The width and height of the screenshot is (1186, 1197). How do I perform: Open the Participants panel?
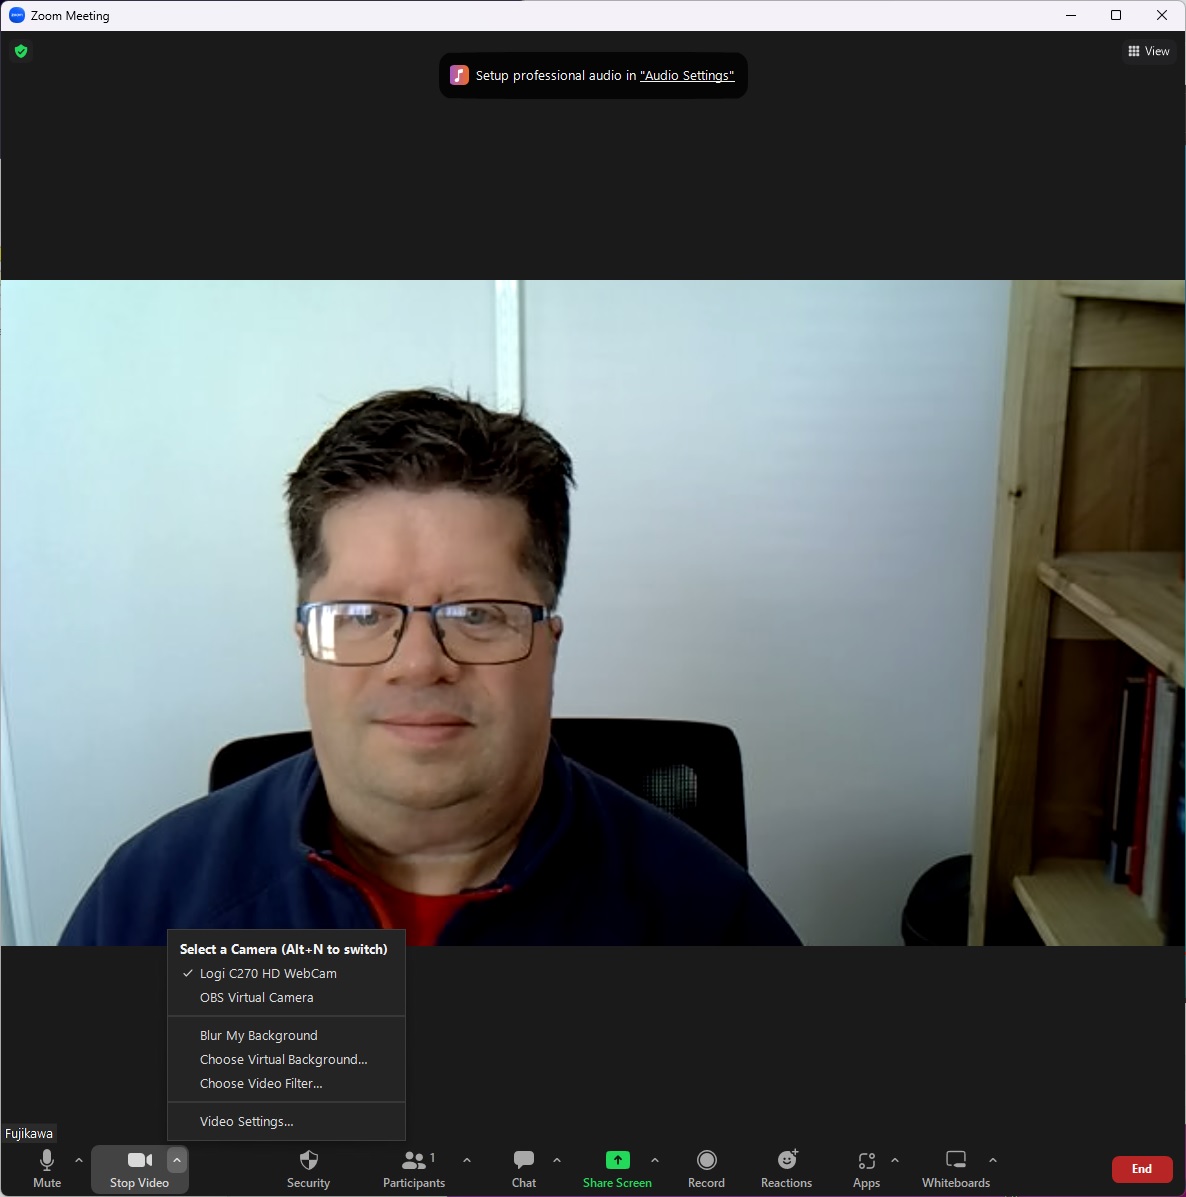(x=414, y=1167)
